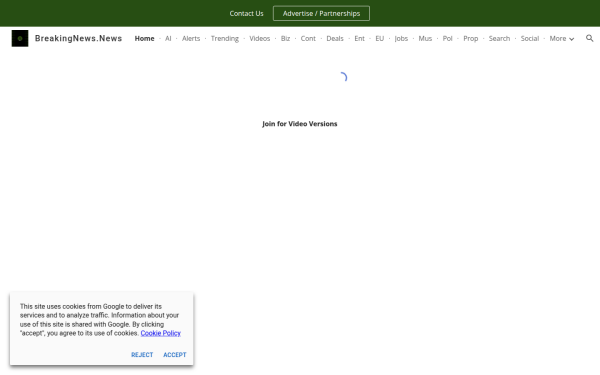Viewport: 600px width, 375px height.
Task: Reject cookies in the banner
Action: coord(142,355)
